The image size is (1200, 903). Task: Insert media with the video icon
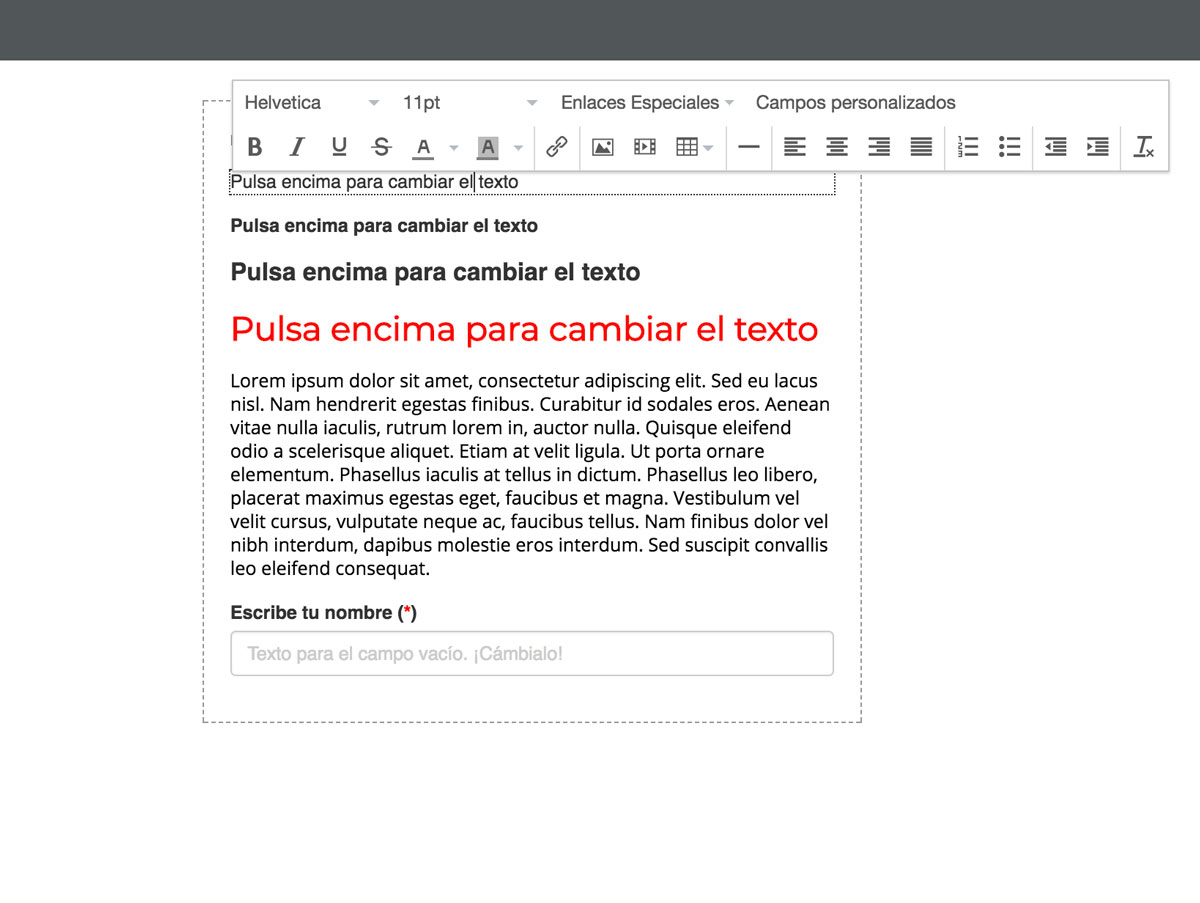645,147
